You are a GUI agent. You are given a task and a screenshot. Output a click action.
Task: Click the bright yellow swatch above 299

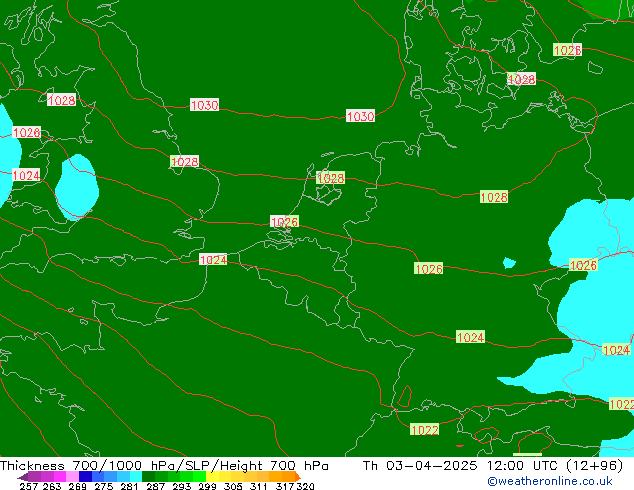click(213, 476)
